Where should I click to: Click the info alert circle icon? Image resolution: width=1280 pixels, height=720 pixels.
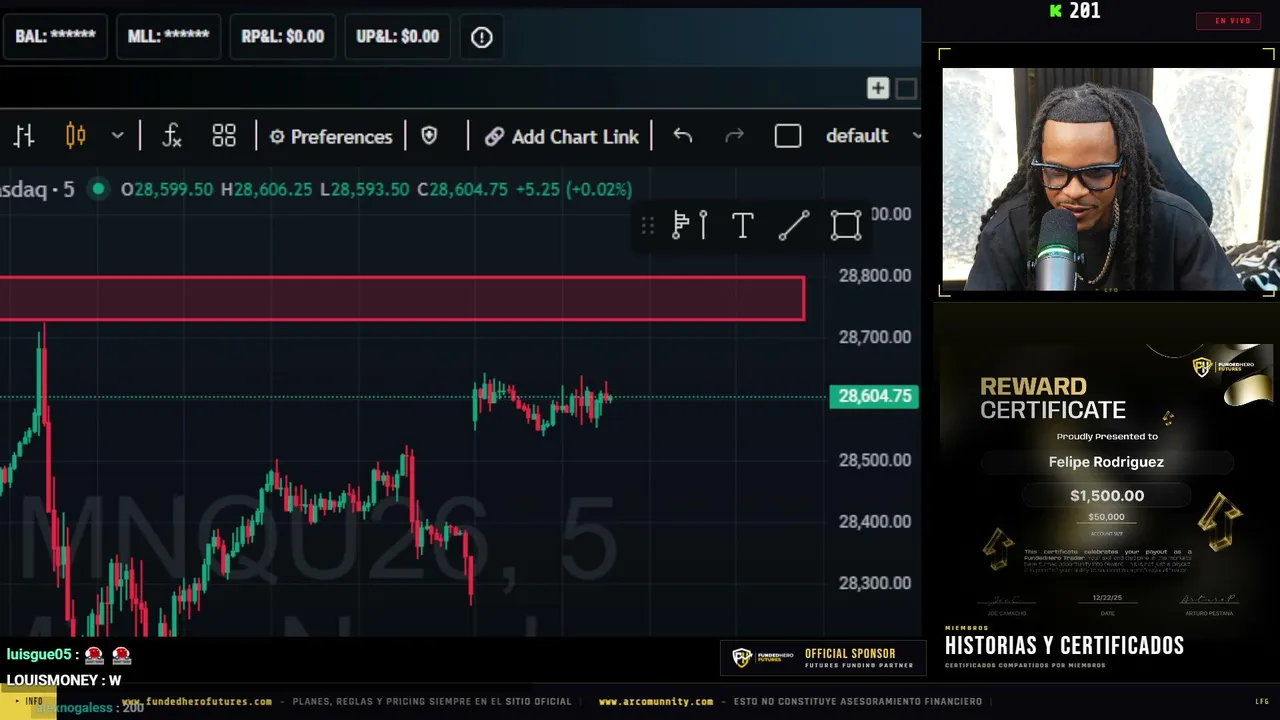tap(482, 37)
